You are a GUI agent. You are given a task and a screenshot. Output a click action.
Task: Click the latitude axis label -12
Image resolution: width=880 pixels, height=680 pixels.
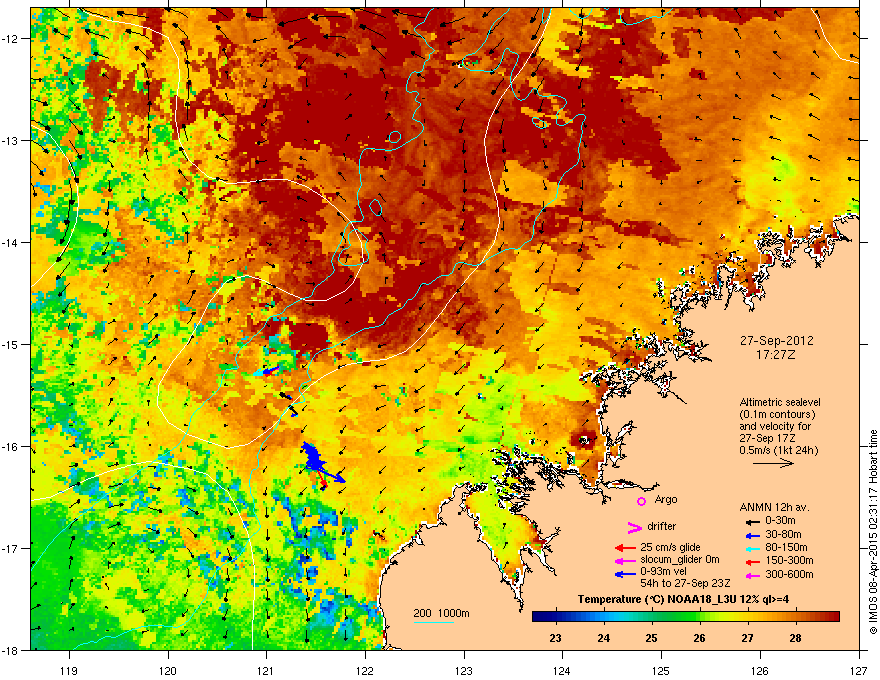point(10,39)
